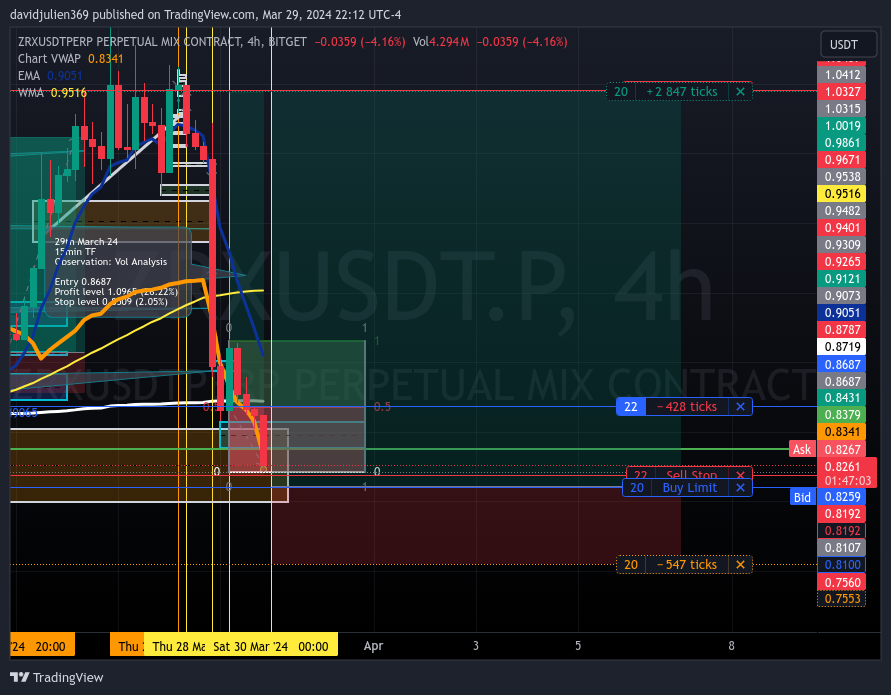Select the 0.9121 price label
This screenshot has height=695, width=891.
coord(842,279)
